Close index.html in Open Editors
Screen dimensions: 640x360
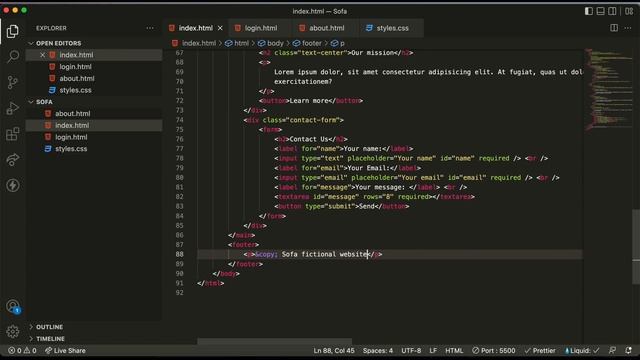point(42,55)
